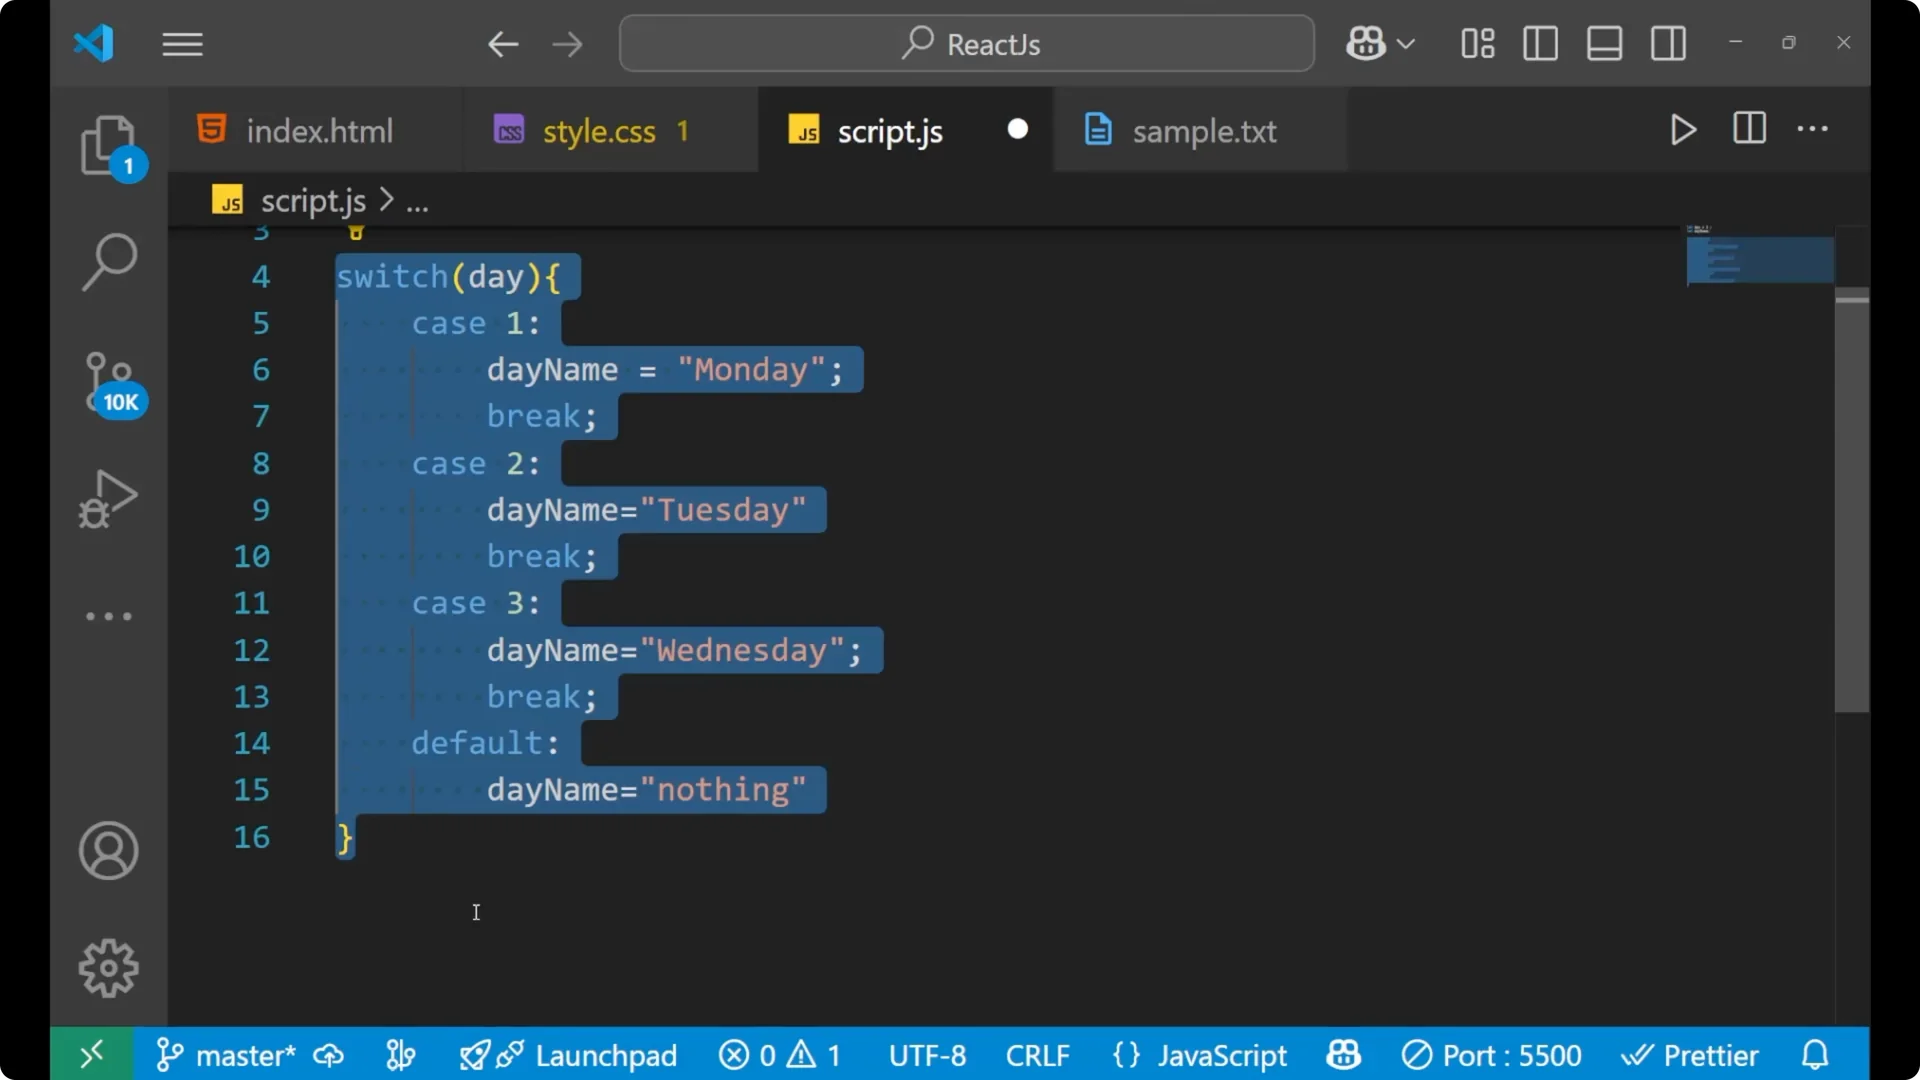This screenshot has height=1080, width=1920.
Task: Click the ReactJs command search field
Action: tap(965, 43)
